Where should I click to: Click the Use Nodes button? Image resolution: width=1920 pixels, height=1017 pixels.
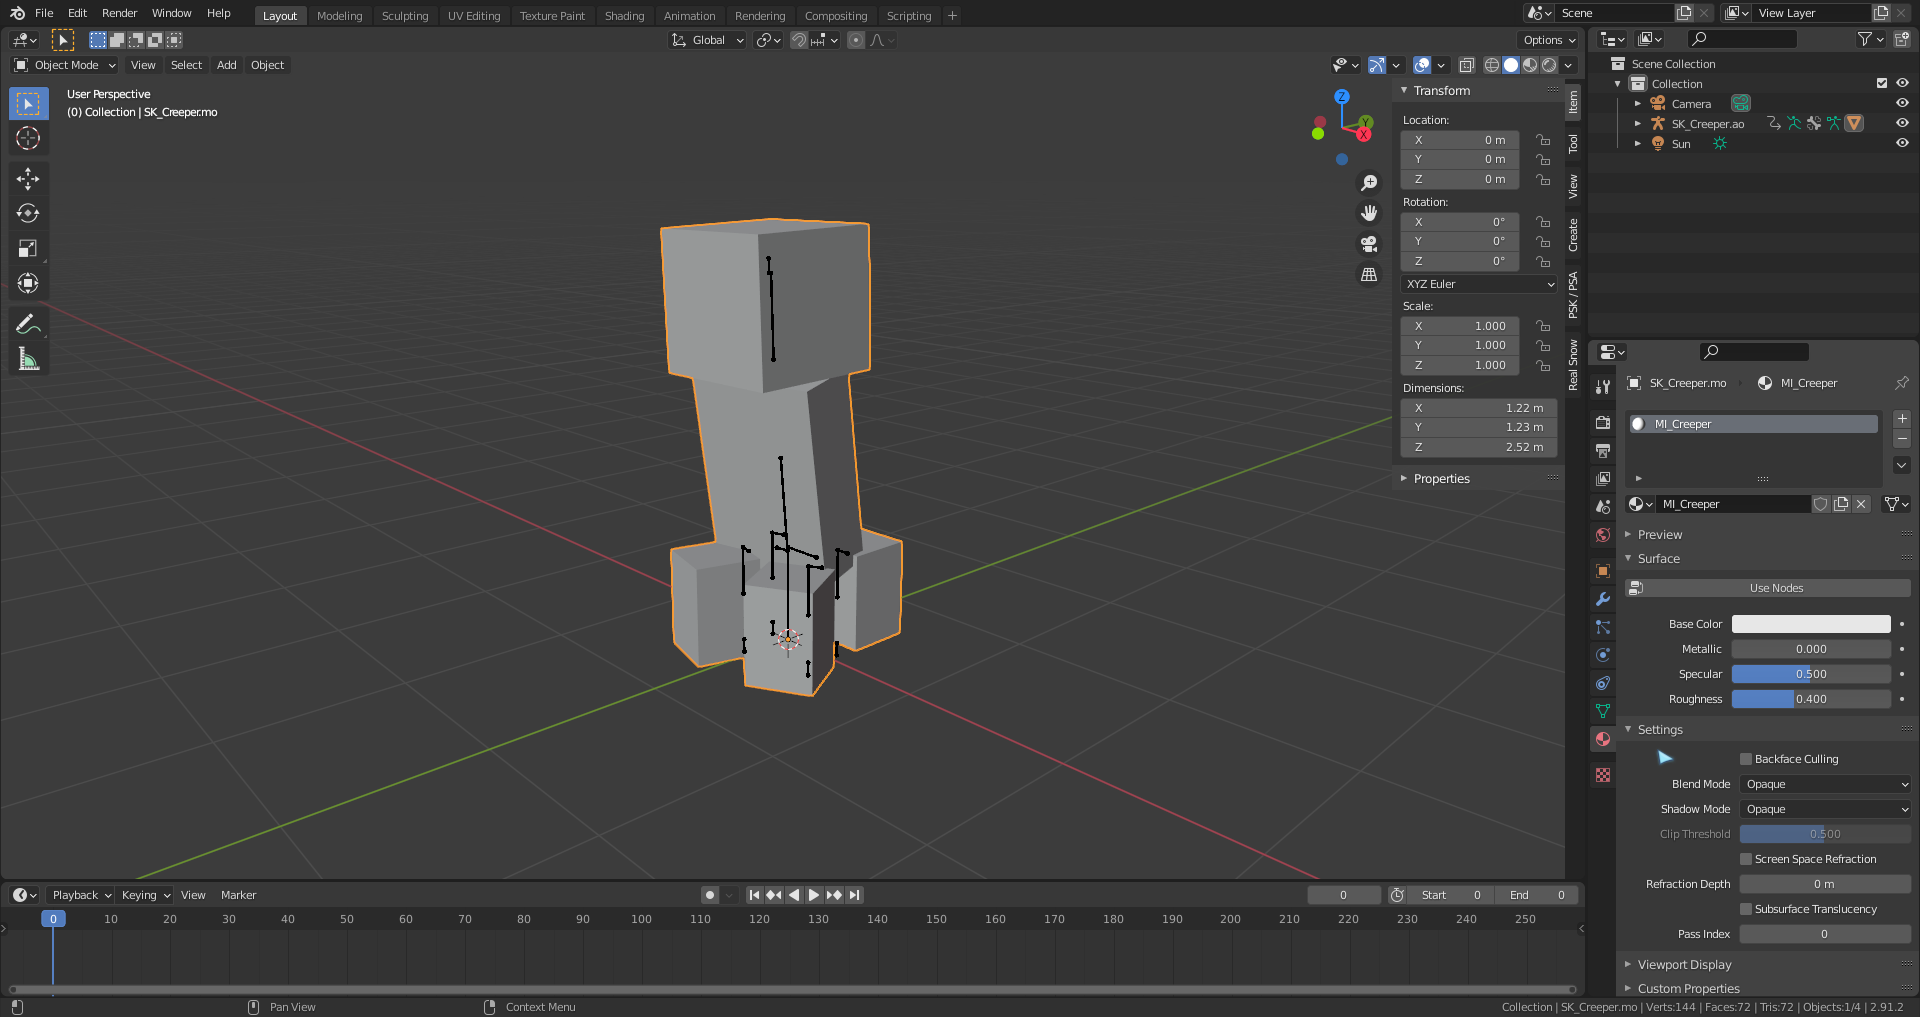tap(1775, 588)
